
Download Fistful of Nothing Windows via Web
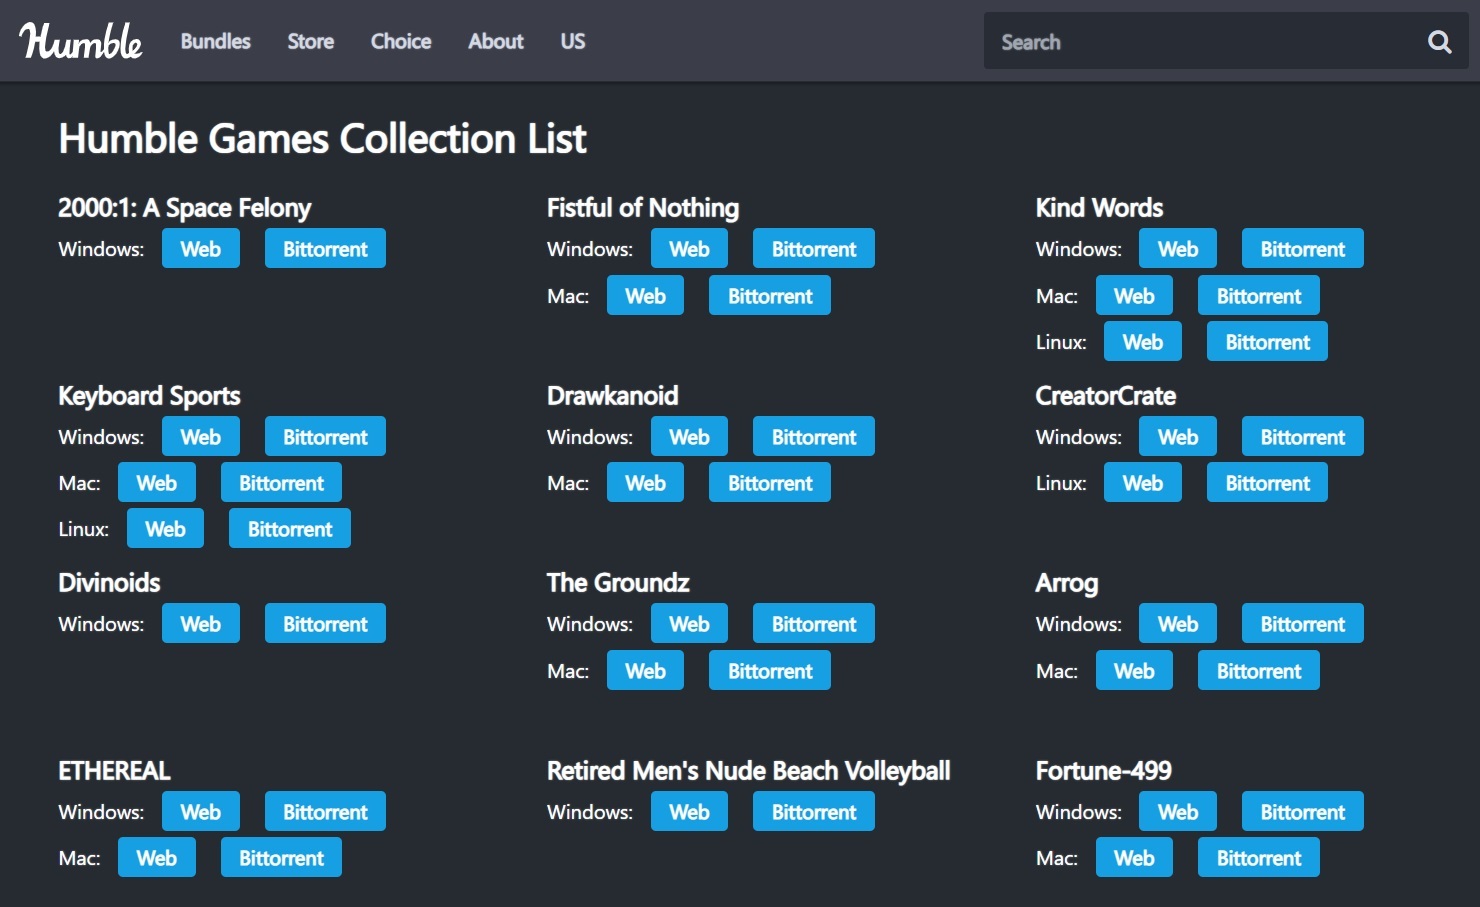tap(689, 249)
